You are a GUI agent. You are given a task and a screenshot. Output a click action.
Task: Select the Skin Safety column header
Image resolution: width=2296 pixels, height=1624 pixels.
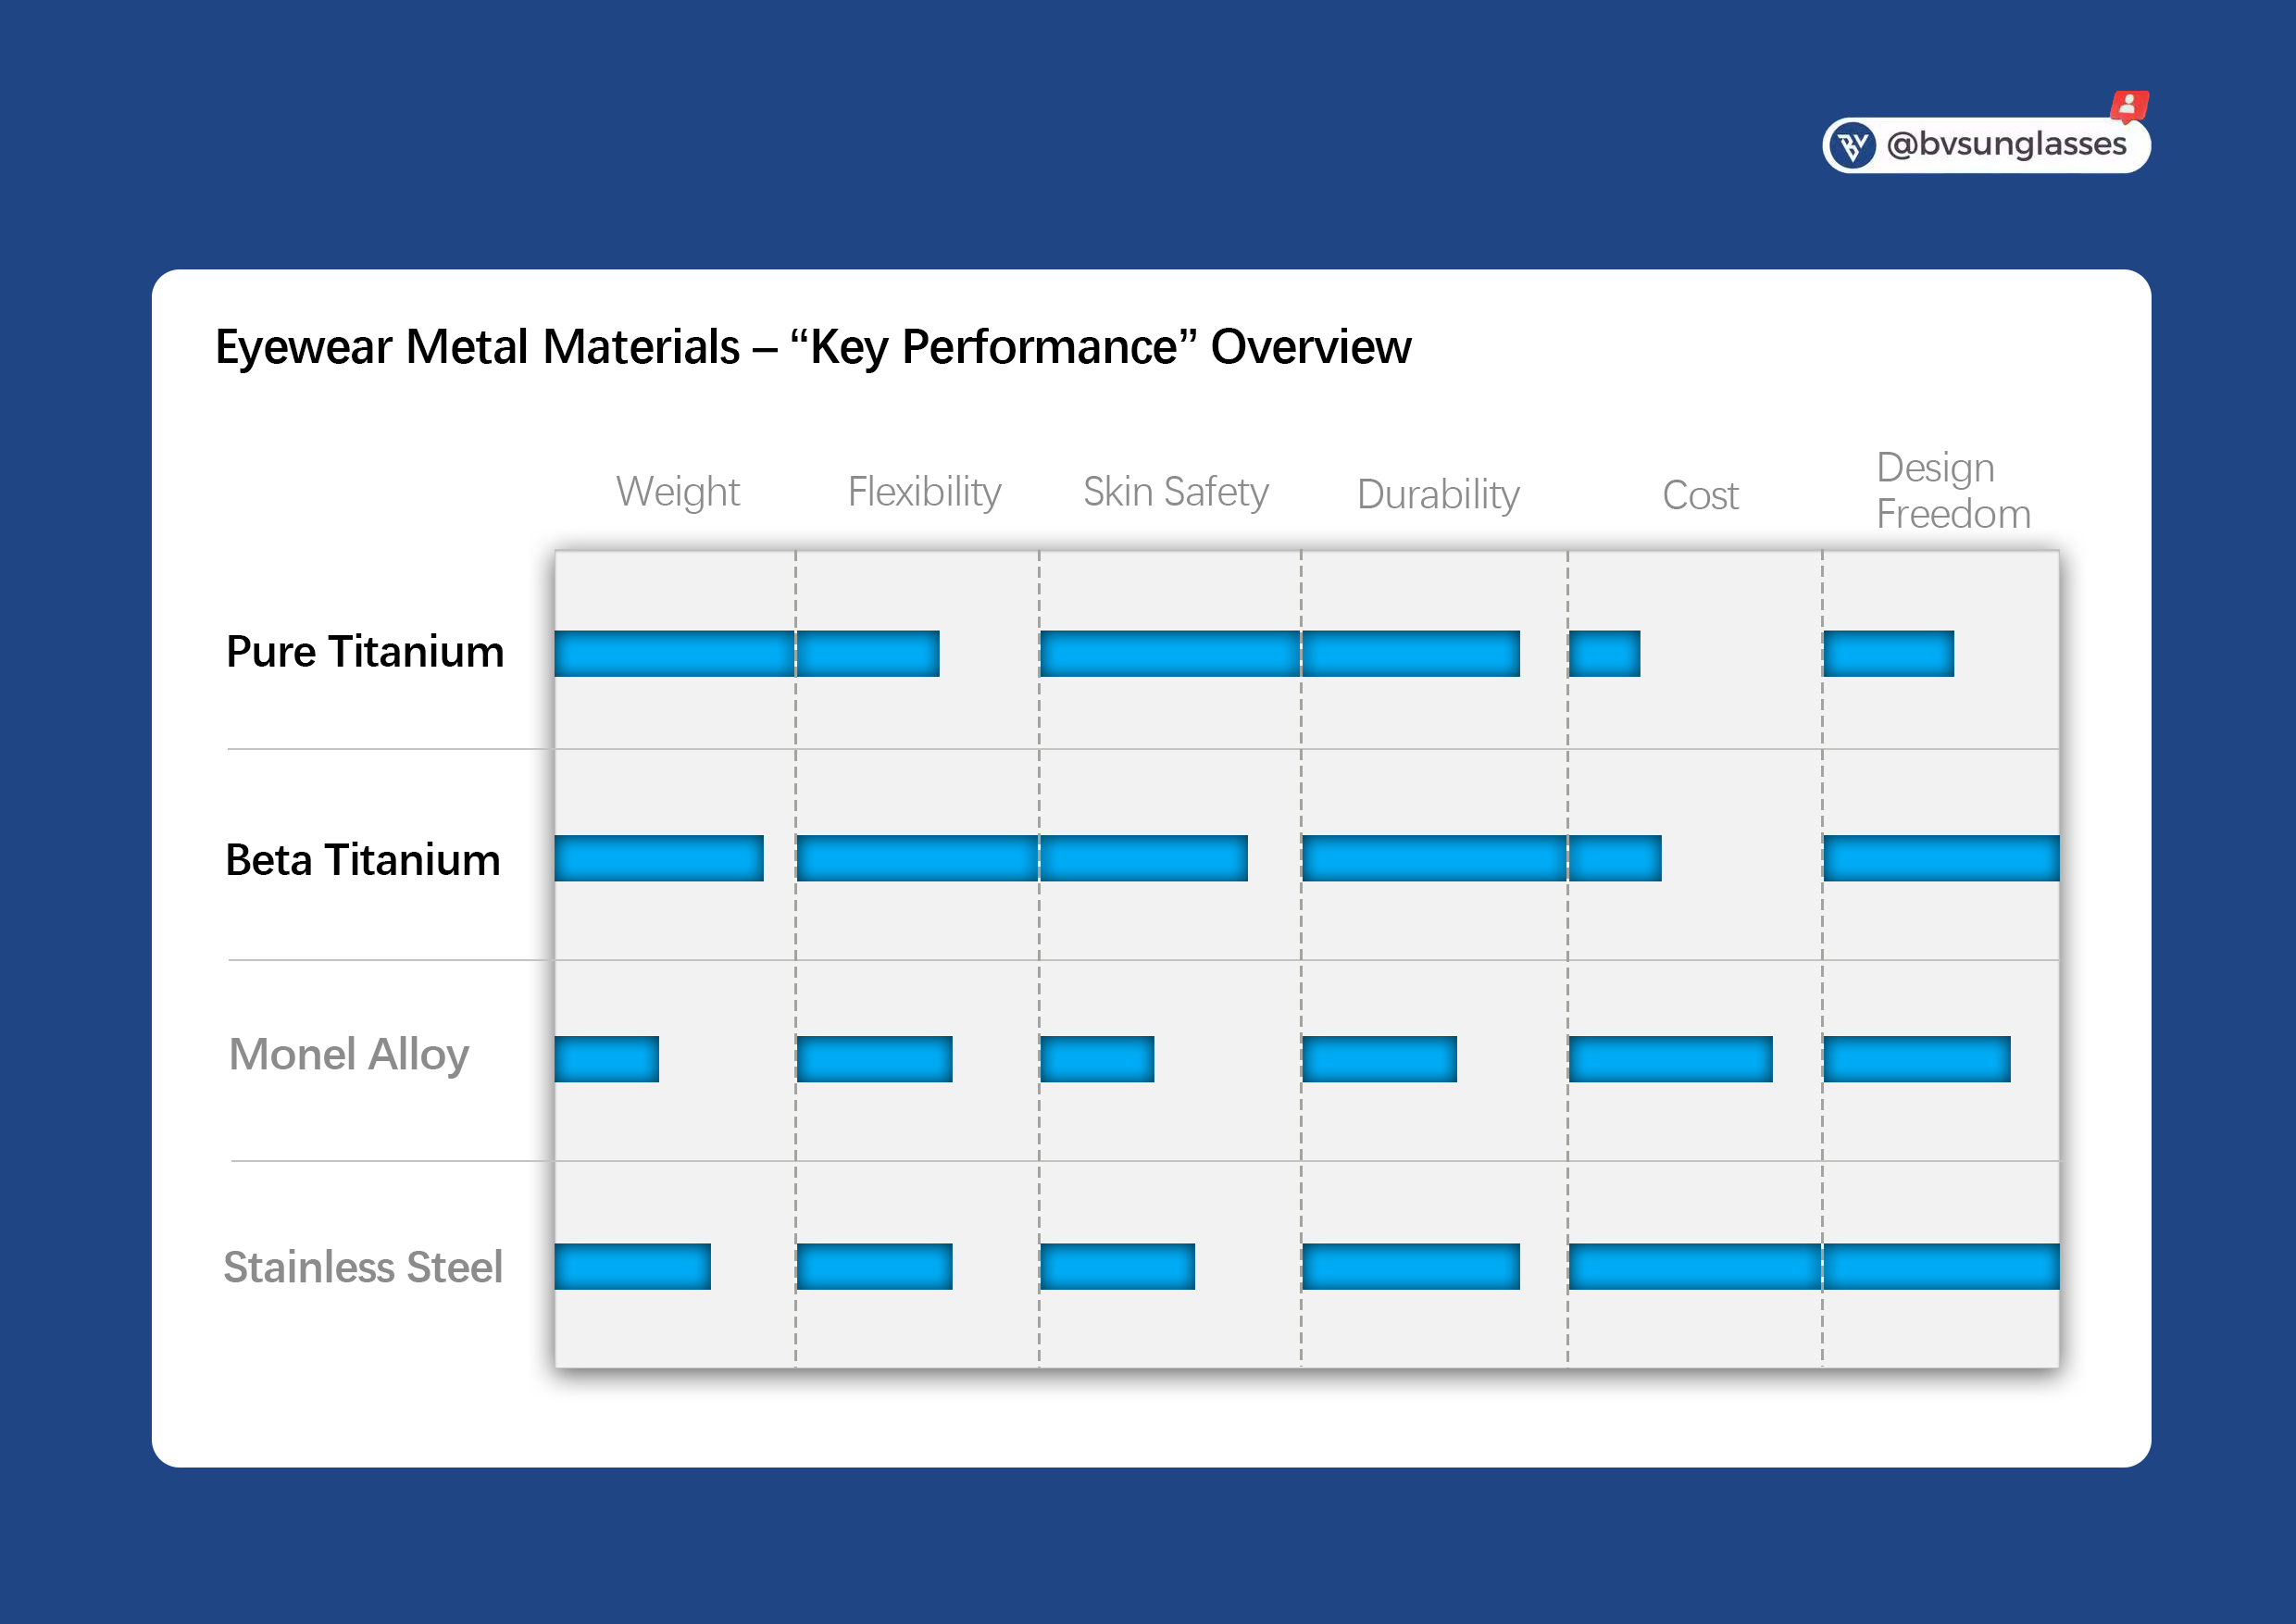1174,491
